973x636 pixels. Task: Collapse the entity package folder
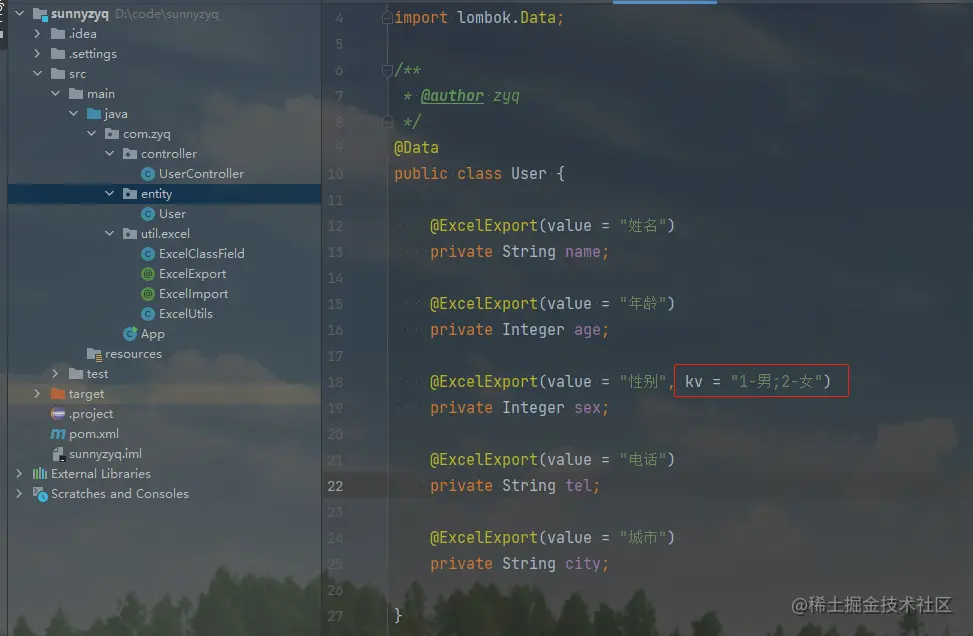click(110, 194)
